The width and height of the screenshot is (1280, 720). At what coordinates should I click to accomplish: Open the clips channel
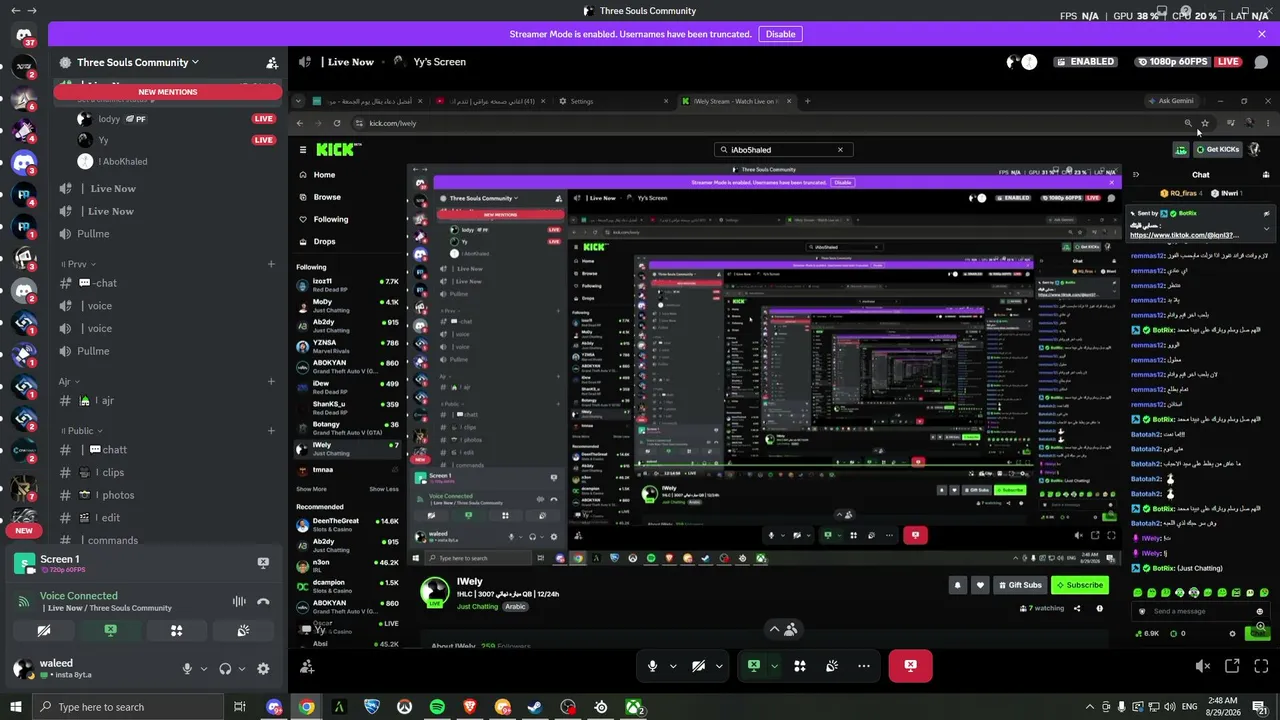pyautogui.click(x=166, y=473)
